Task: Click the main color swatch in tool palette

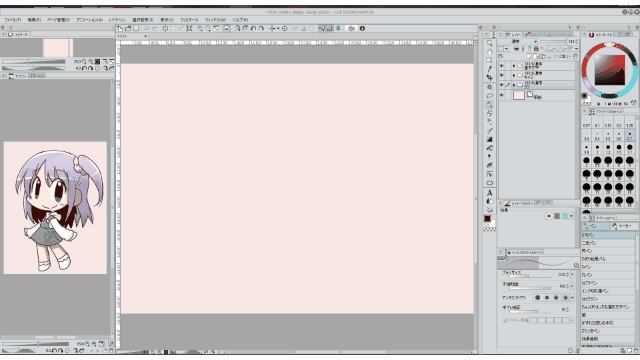Action: point(487,219)
